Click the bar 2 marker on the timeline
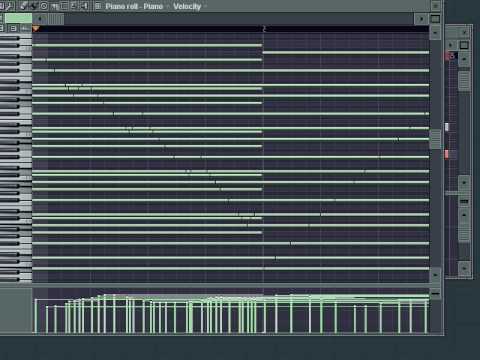480x360 pixels. coord(264,29)
